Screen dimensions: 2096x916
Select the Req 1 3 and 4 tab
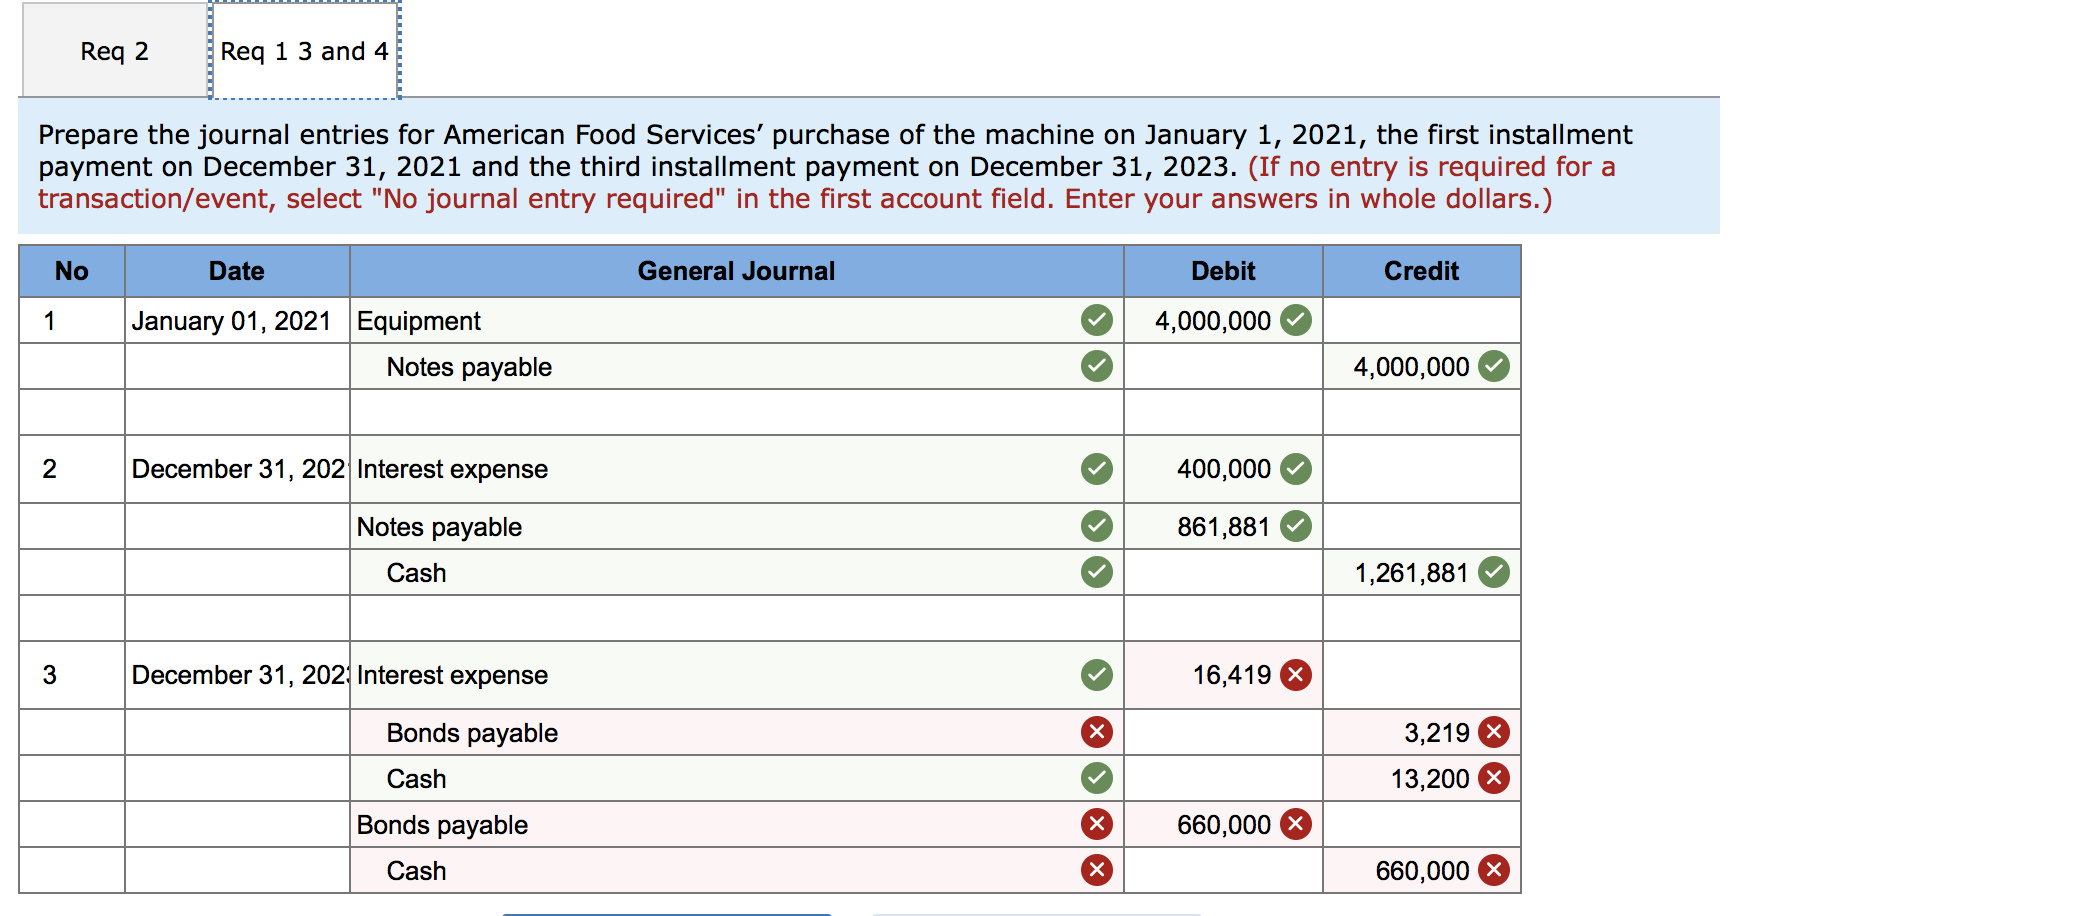pyautogui.click(x=305, y=51)
